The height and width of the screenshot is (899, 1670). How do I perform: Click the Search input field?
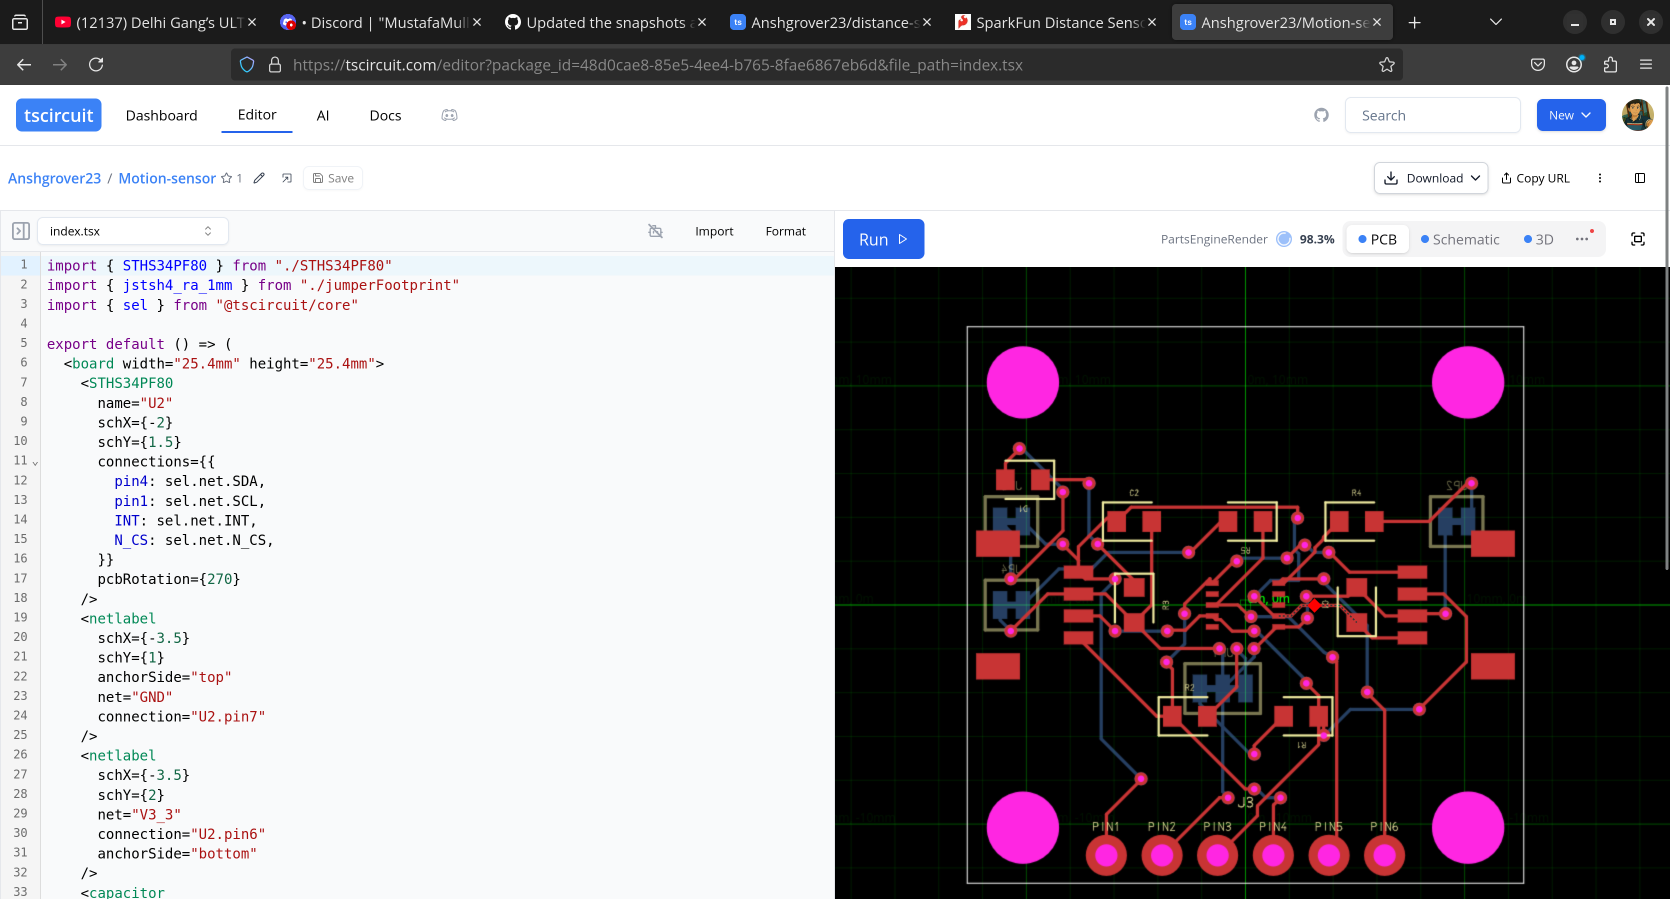coord(1432,115)
